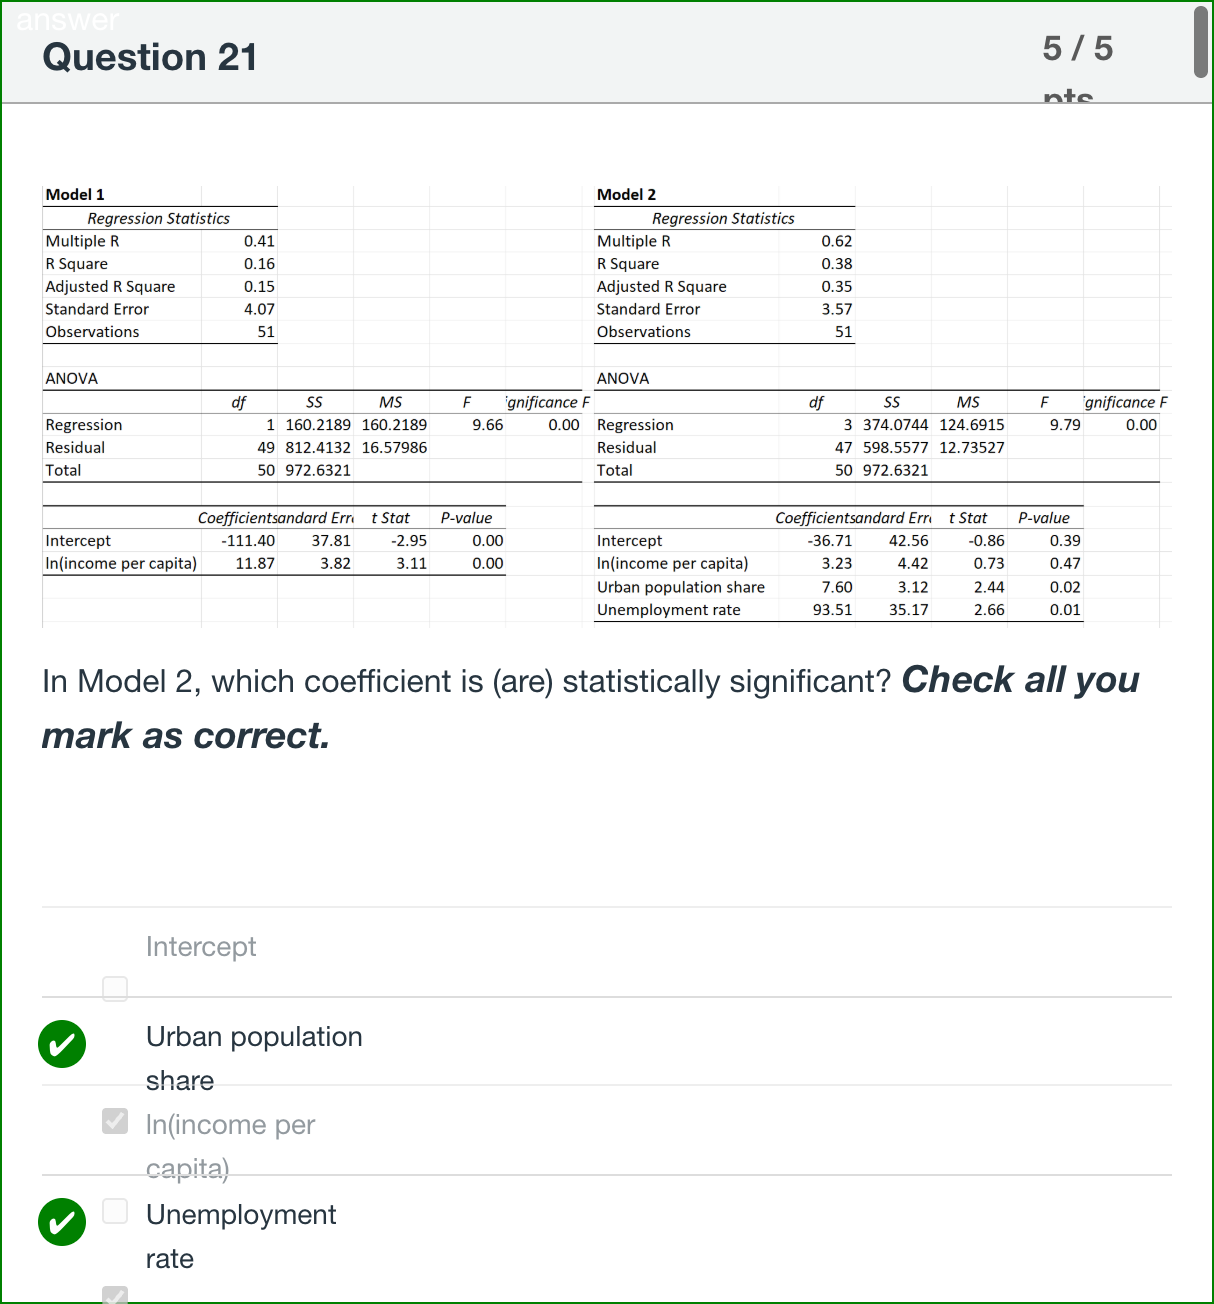
Task: Click the 5 / 5 points score
Action: click(x=1077, y=48)
